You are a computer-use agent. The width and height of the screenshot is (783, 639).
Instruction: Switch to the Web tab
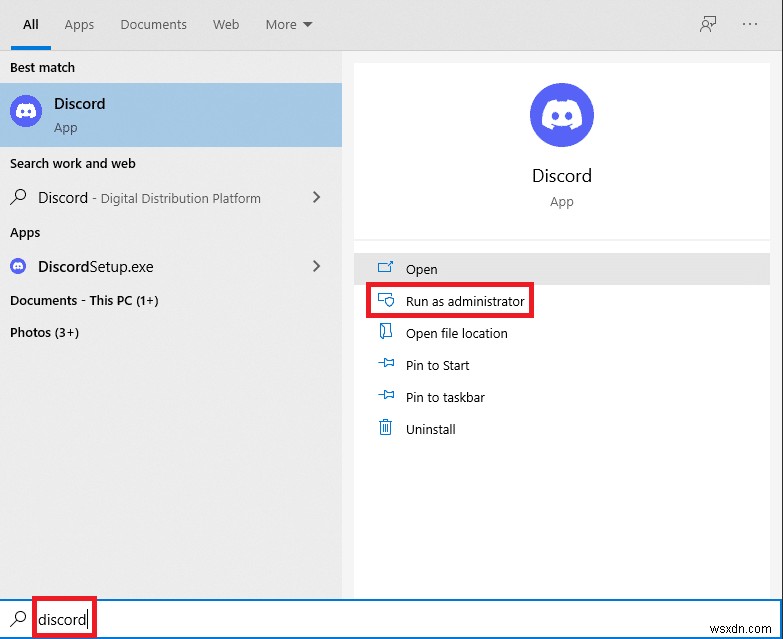[226, 24]
